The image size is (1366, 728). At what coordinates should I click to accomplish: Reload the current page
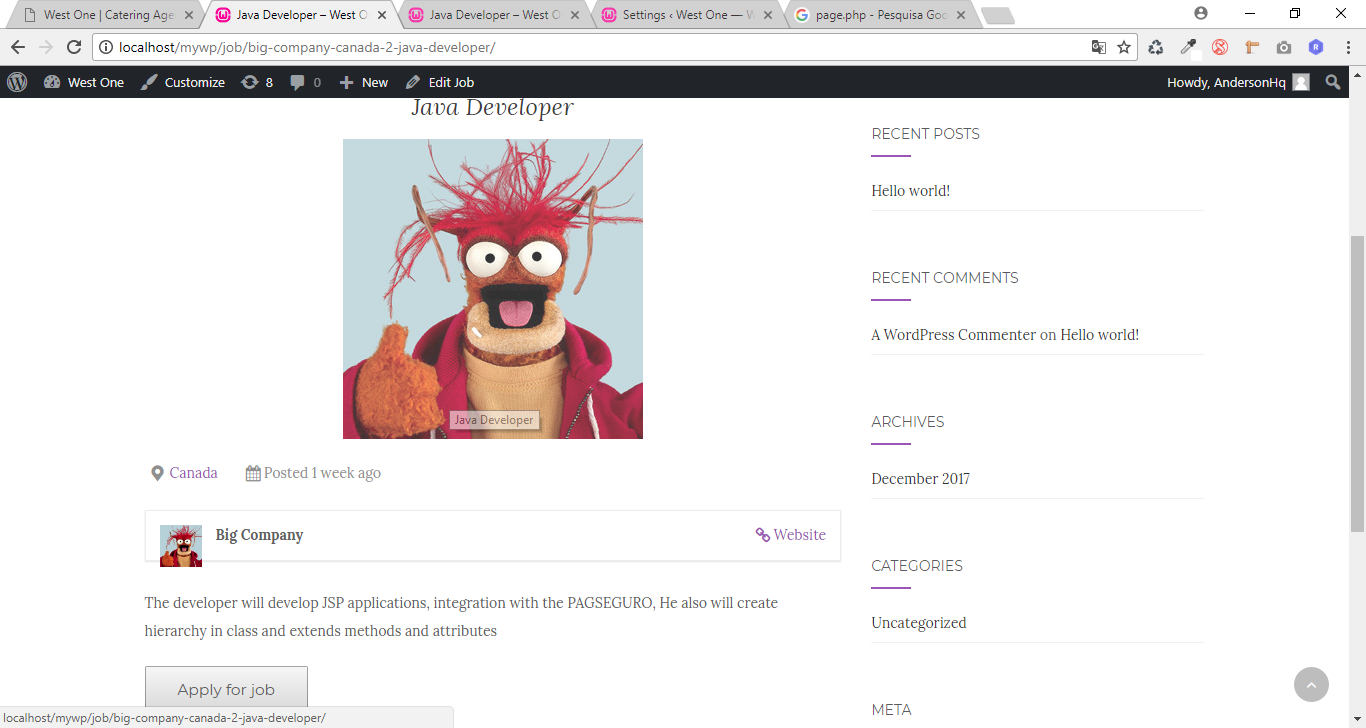(73, 47)
